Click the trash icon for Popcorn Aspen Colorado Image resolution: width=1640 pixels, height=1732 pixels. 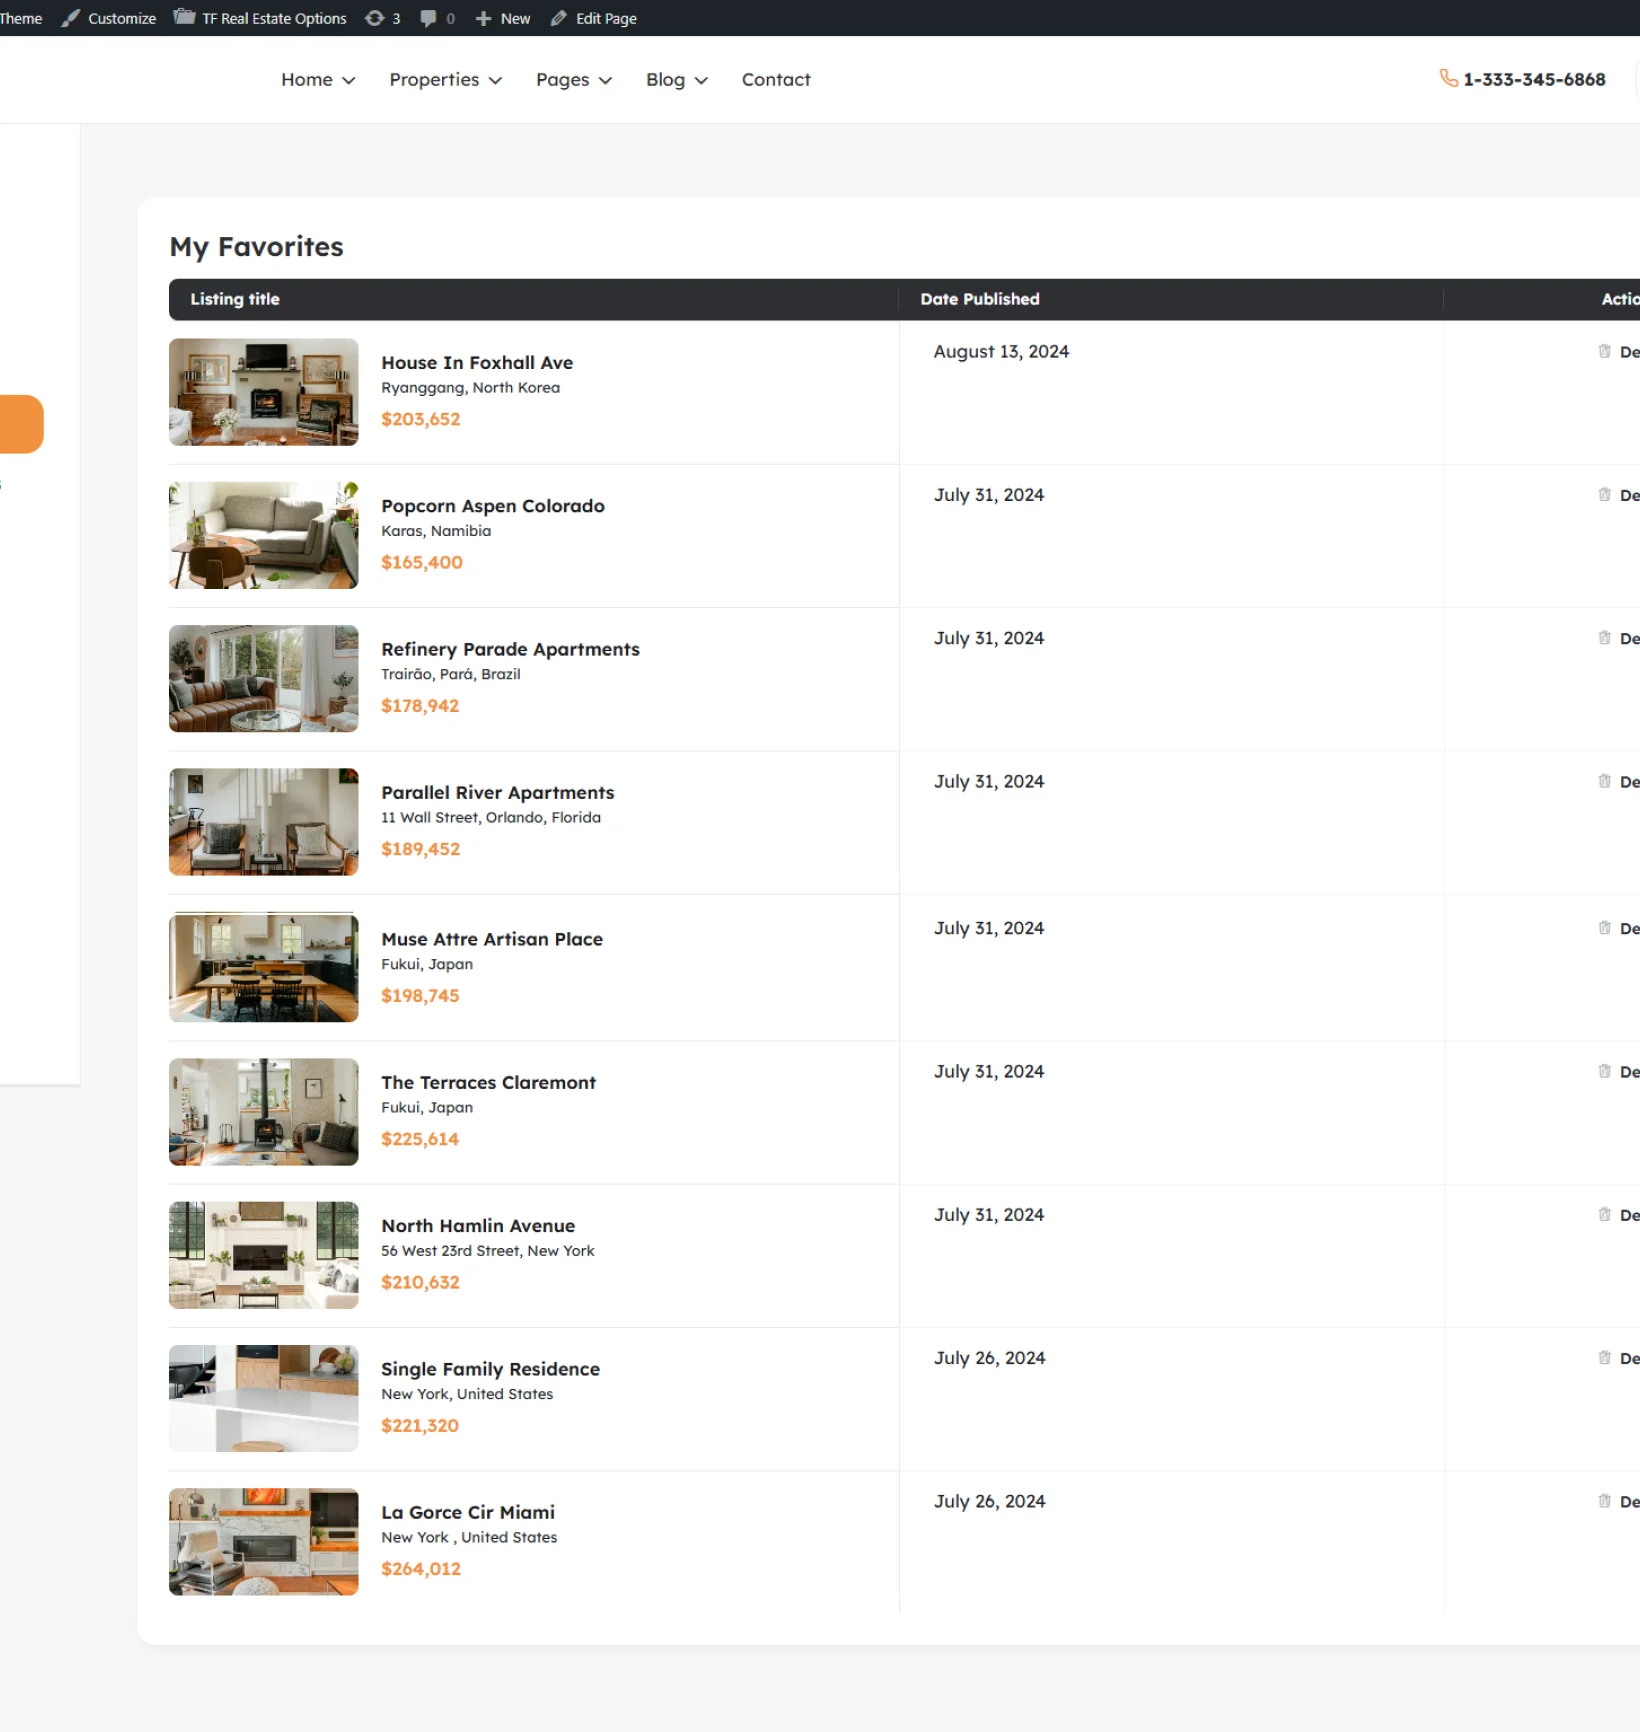(1604, 495)
